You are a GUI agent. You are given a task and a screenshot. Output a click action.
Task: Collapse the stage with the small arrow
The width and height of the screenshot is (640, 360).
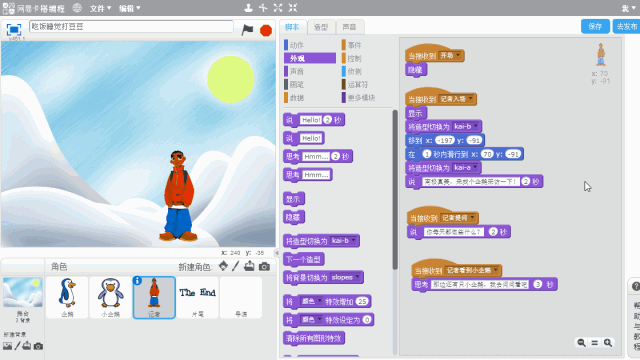(x=276, y=253)
